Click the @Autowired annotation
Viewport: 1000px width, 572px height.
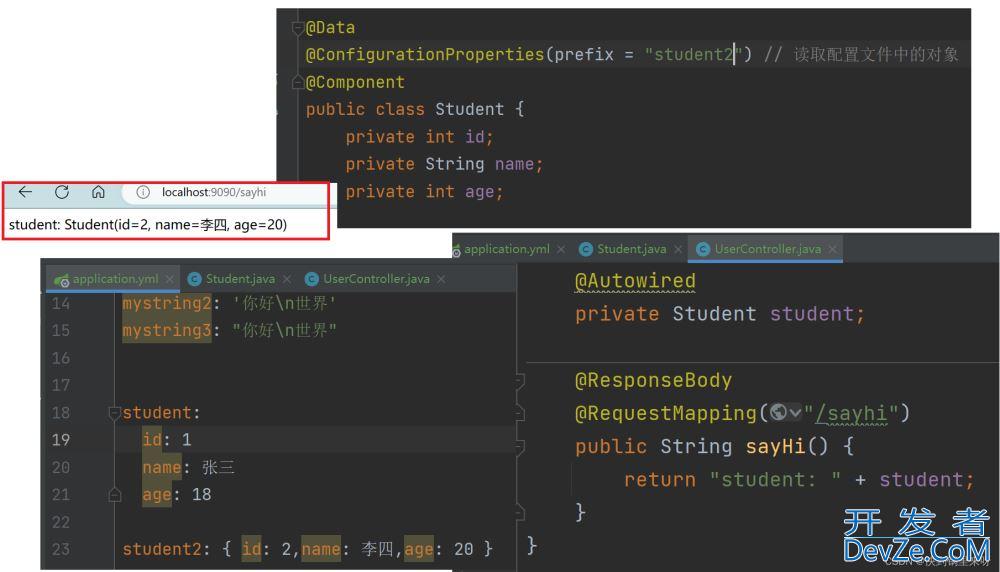tap(635, 281)
